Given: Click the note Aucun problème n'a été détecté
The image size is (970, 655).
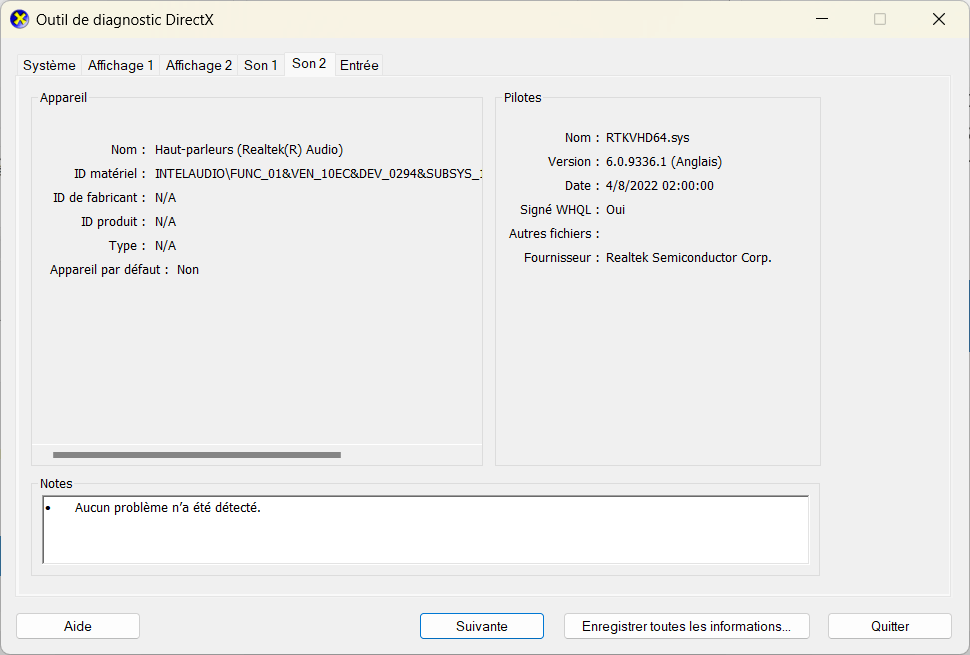Looking at the screenshot, I should tap(168, 508).
